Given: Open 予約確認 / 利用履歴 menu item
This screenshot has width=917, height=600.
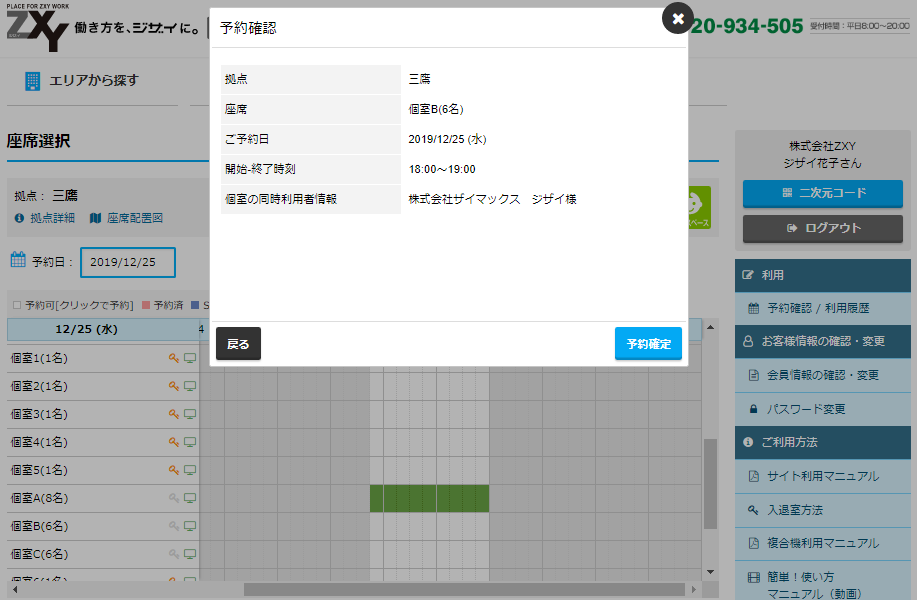Looking at the screenshot, I should pos(822,308).
